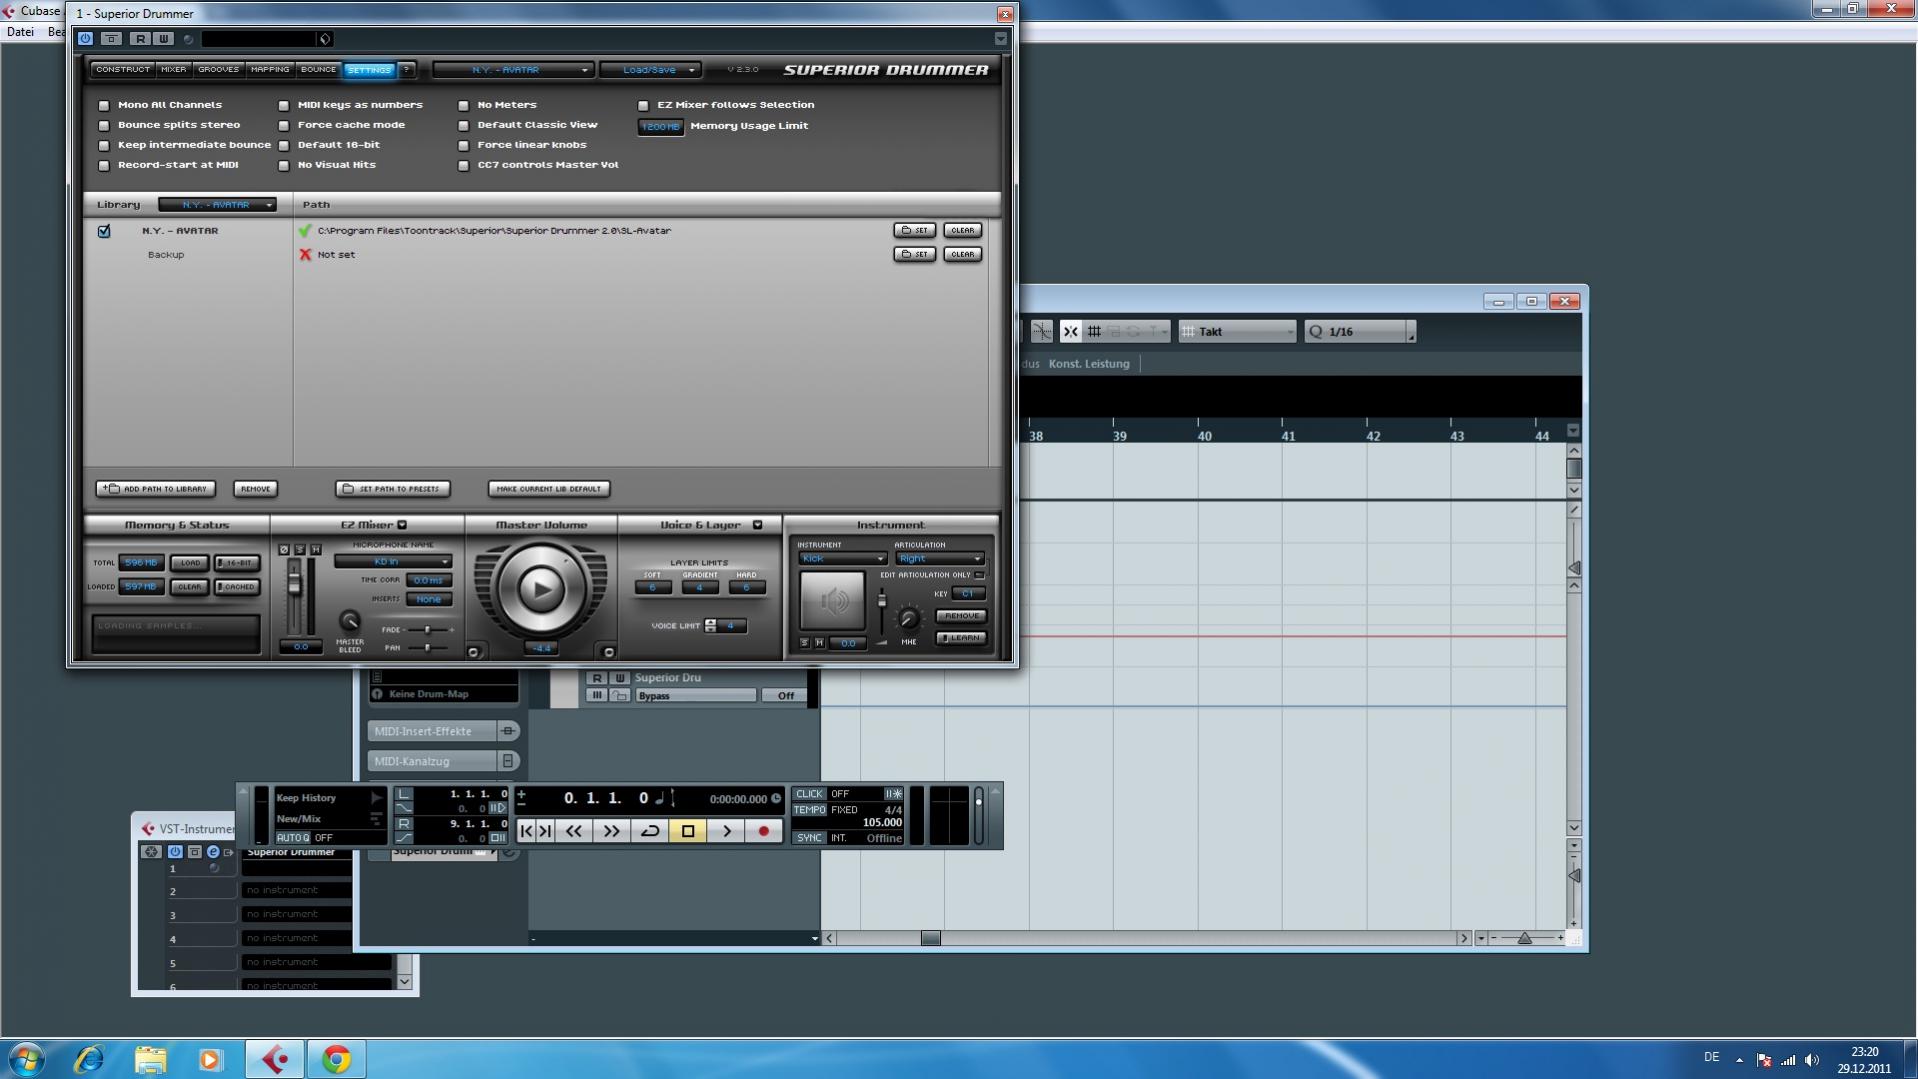
Task: Open Internet Explorer from the taskbar
Action: coord(89,1059)
